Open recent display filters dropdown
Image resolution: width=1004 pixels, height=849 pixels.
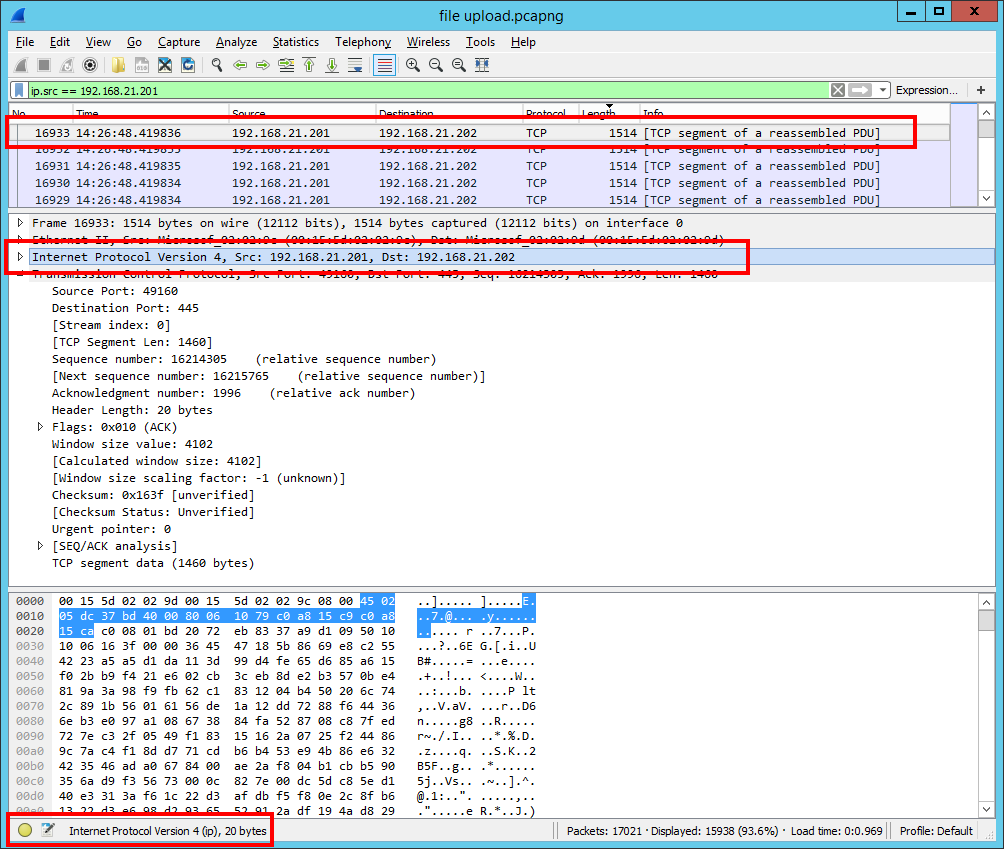point(883,90)
